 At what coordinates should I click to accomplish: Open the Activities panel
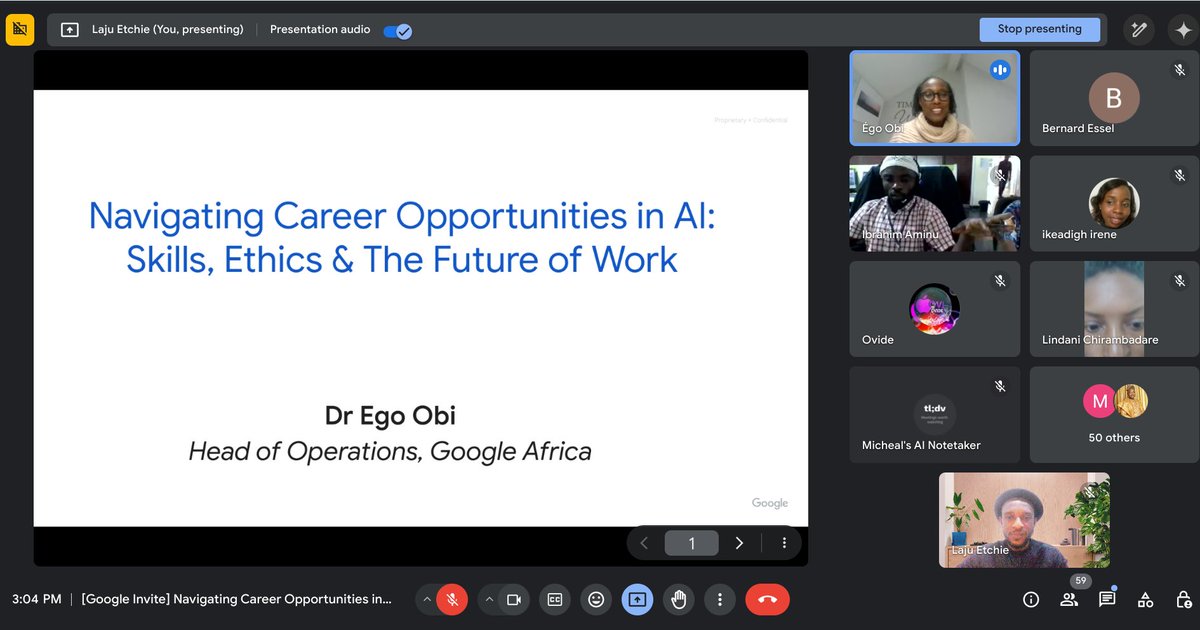(x=1145, y=599)
